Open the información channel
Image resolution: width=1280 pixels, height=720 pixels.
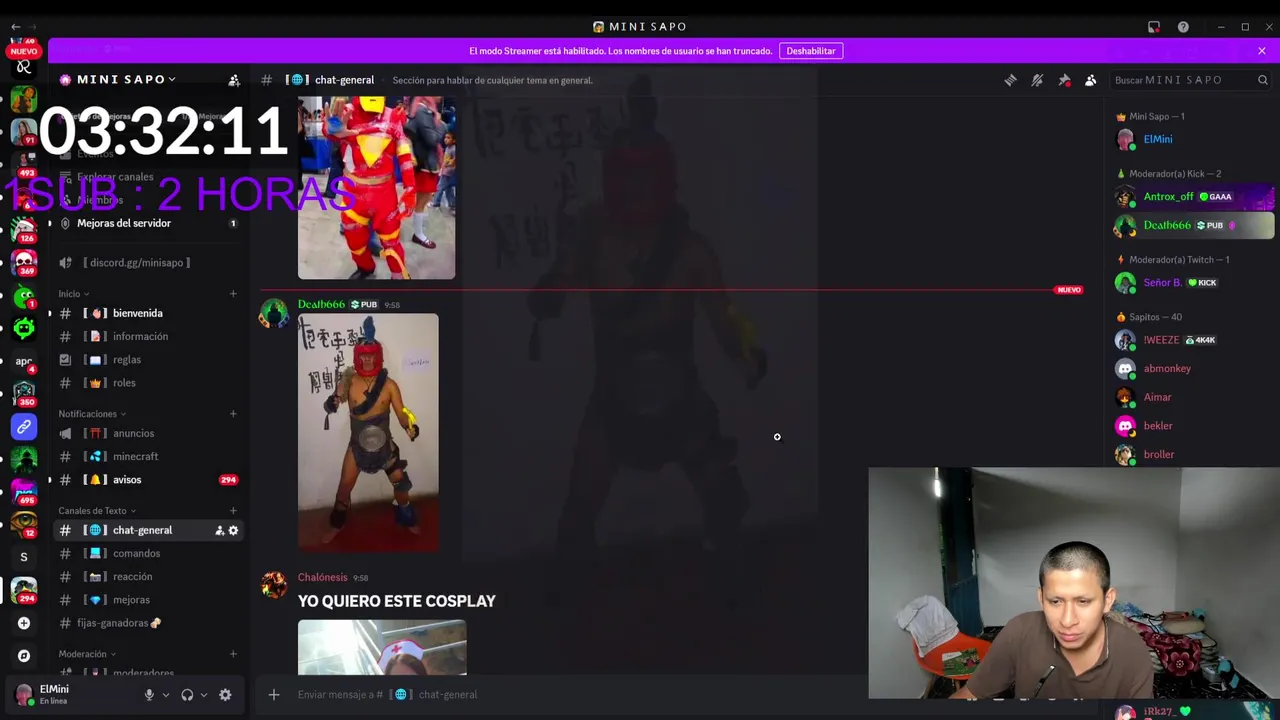(x=140, y=336)
